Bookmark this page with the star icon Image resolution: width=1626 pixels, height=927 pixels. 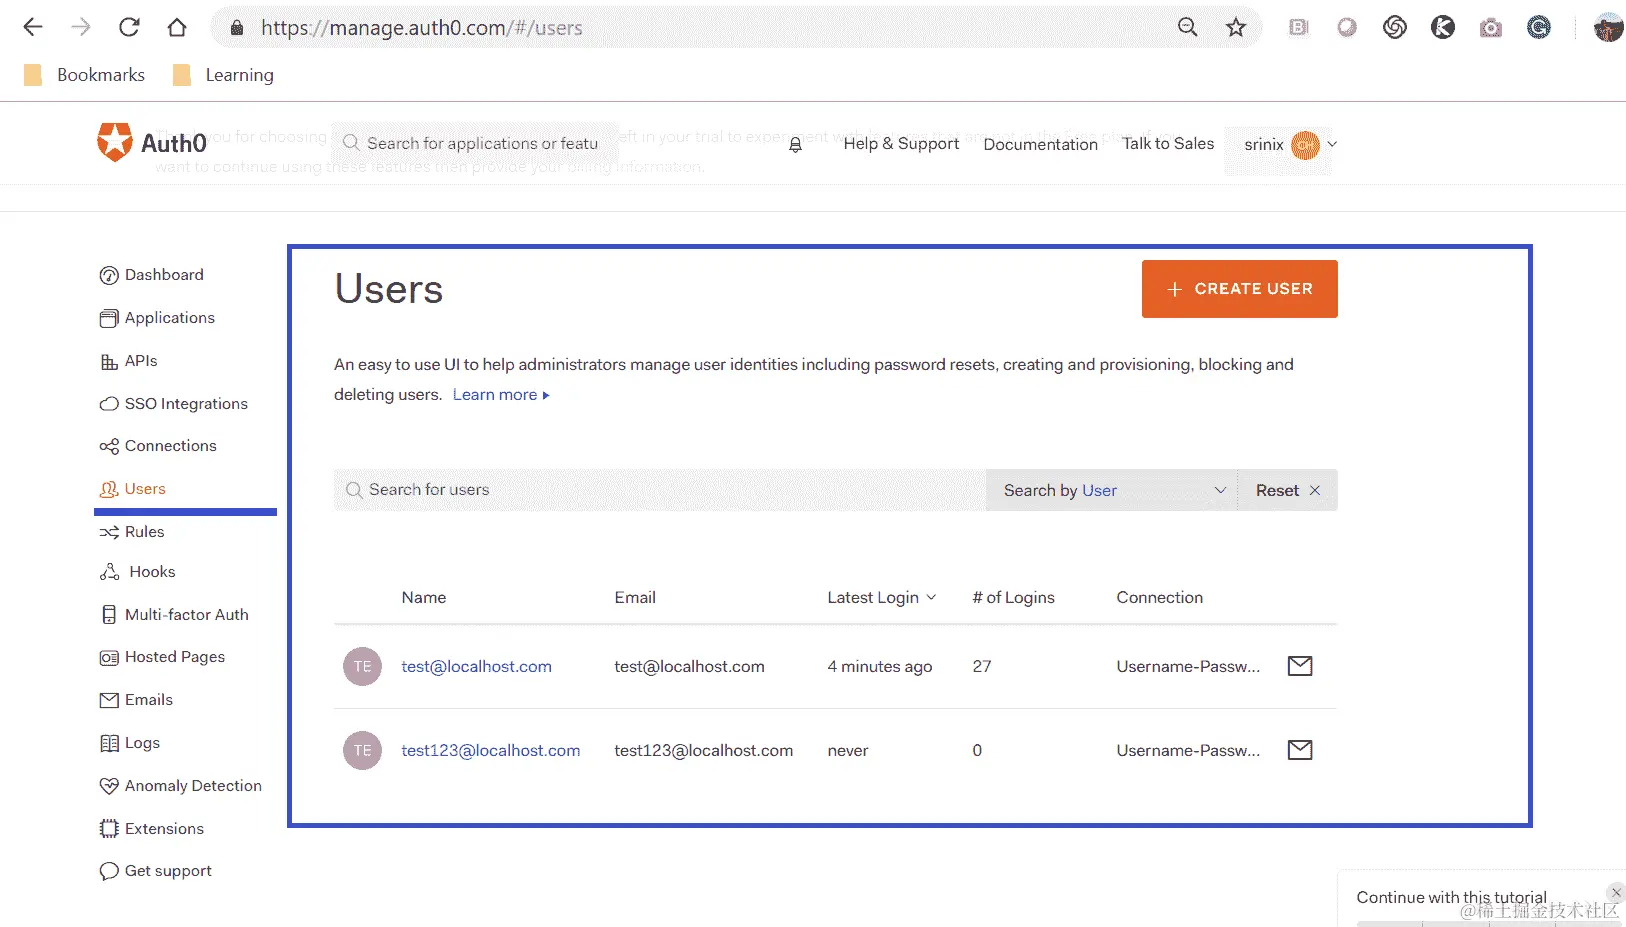tap(1236, 27)
